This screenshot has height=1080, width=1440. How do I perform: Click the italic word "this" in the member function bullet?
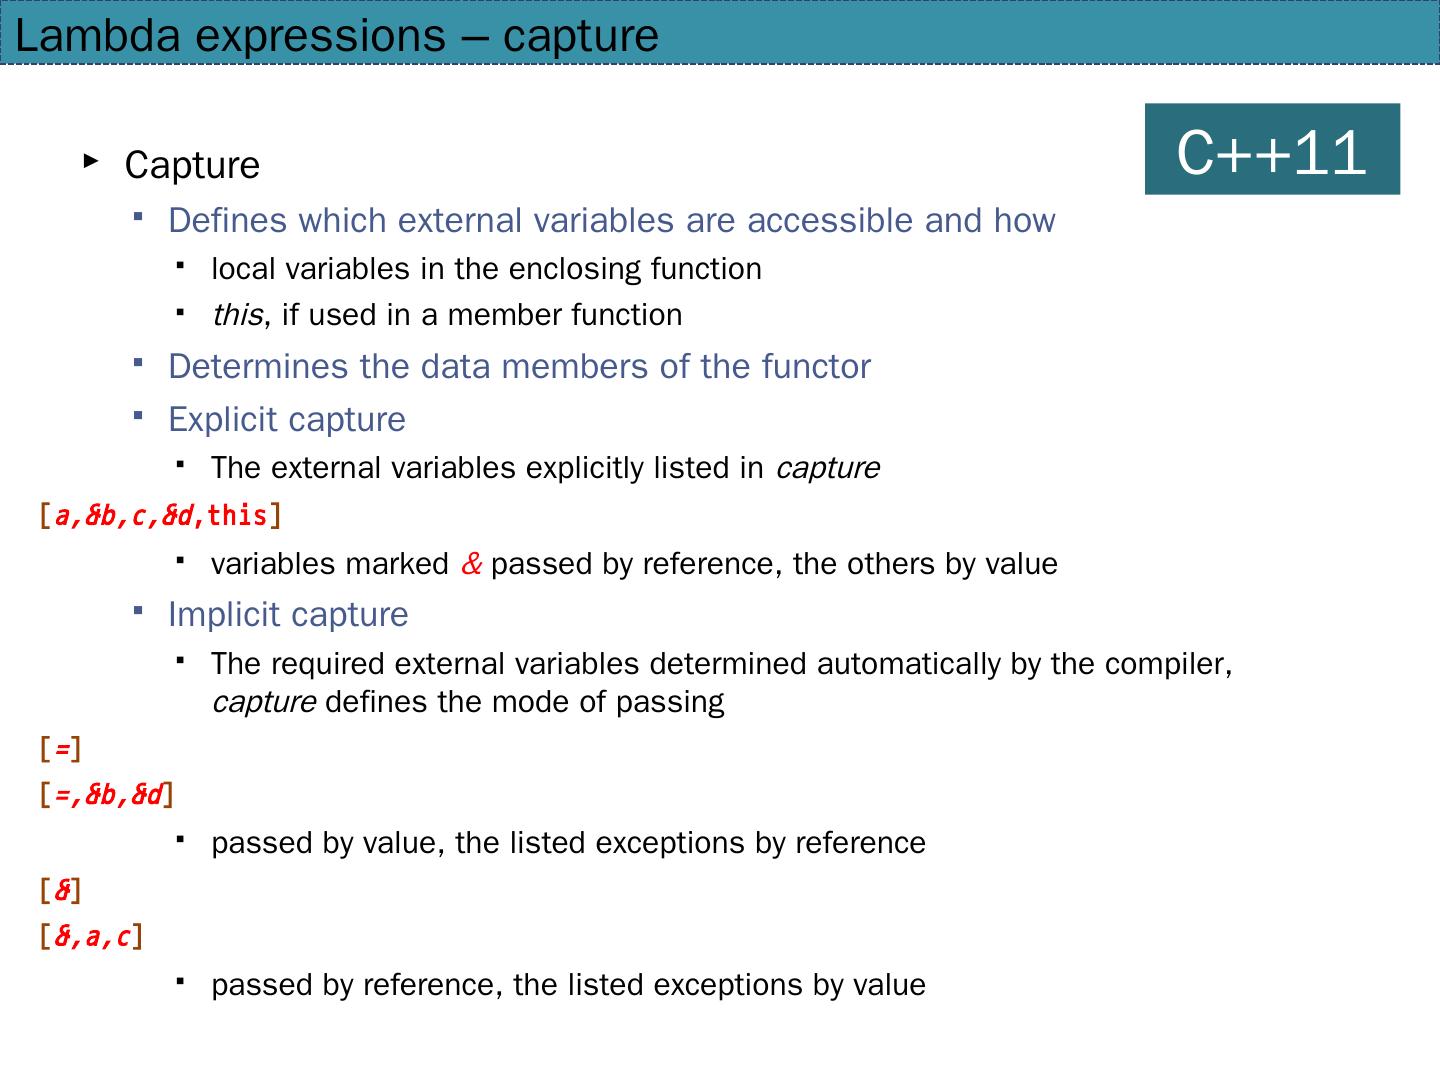(237, 315)
